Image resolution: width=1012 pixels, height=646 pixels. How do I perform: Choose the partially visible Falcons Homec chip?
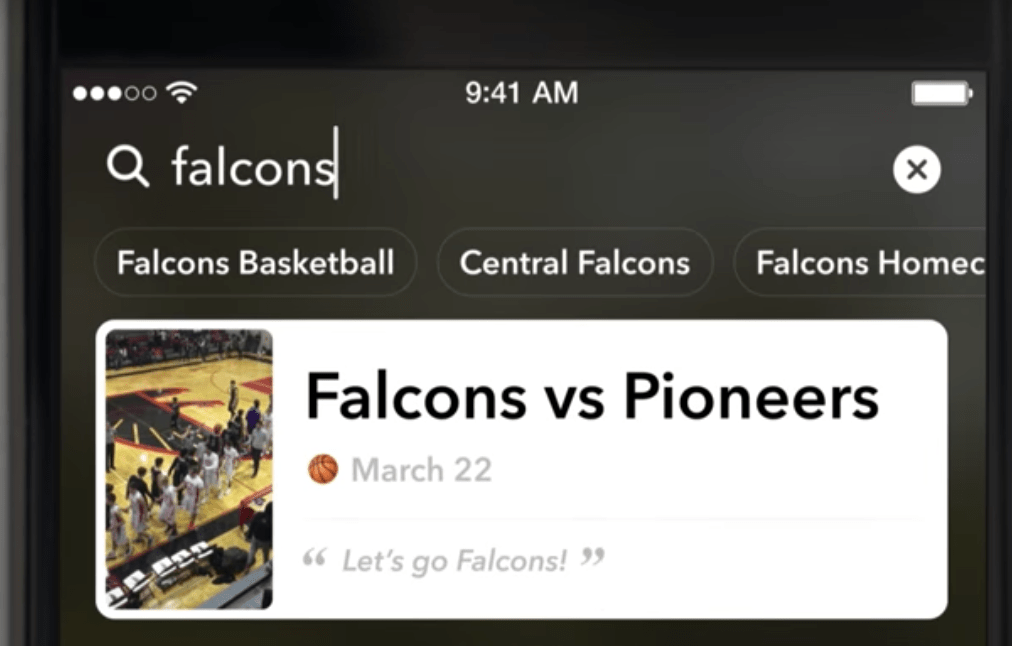click(866, 262)
